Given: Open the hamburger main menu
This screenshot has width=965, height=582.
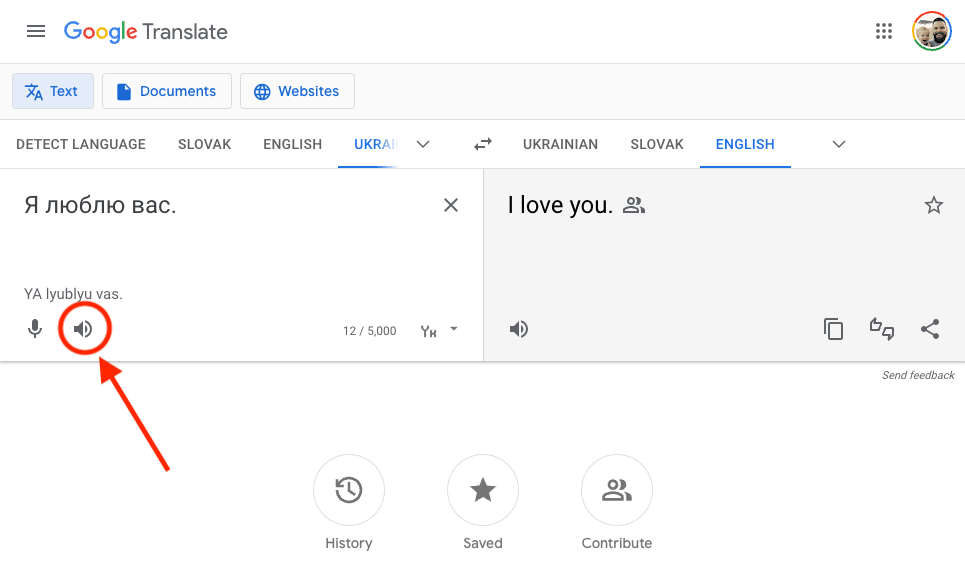Looking at the screenshot, I should pos(36,31).
